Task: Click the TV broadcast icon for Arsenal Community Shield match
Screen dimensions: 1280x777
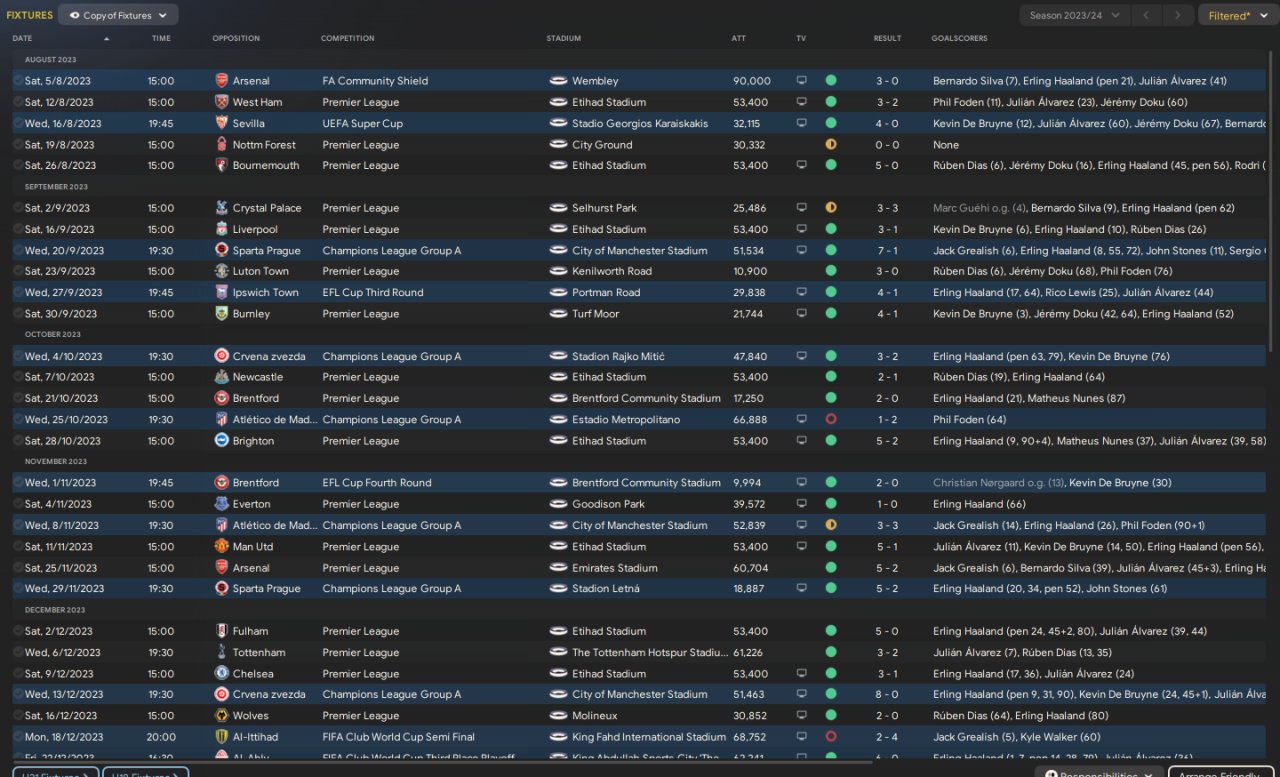Action: (801, 81)
